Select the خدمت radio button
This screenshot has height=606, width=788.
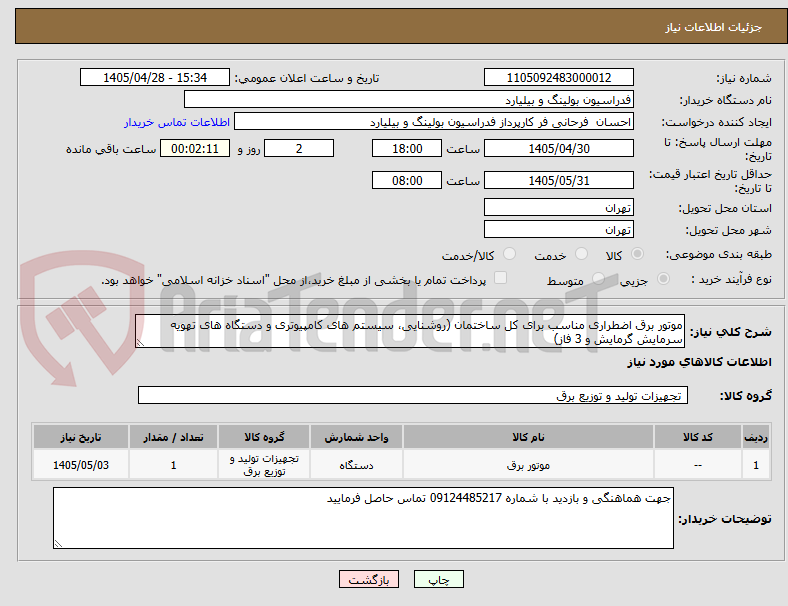(x=581, y=254)
